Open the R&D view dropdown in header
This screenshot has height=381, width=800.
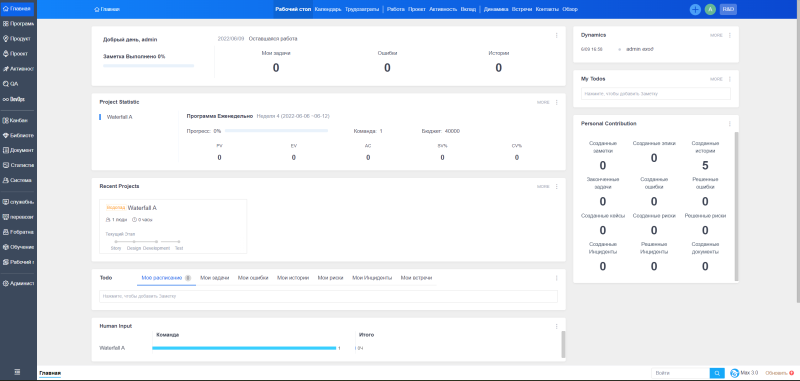coord(728,9)
